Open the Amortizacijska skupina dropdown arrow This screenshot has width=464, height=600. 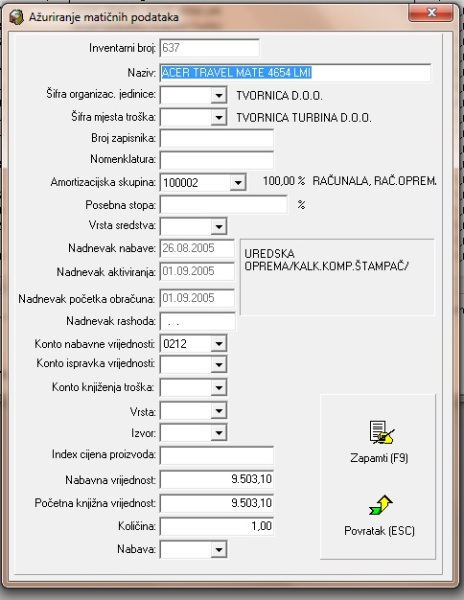coord(238,183)
